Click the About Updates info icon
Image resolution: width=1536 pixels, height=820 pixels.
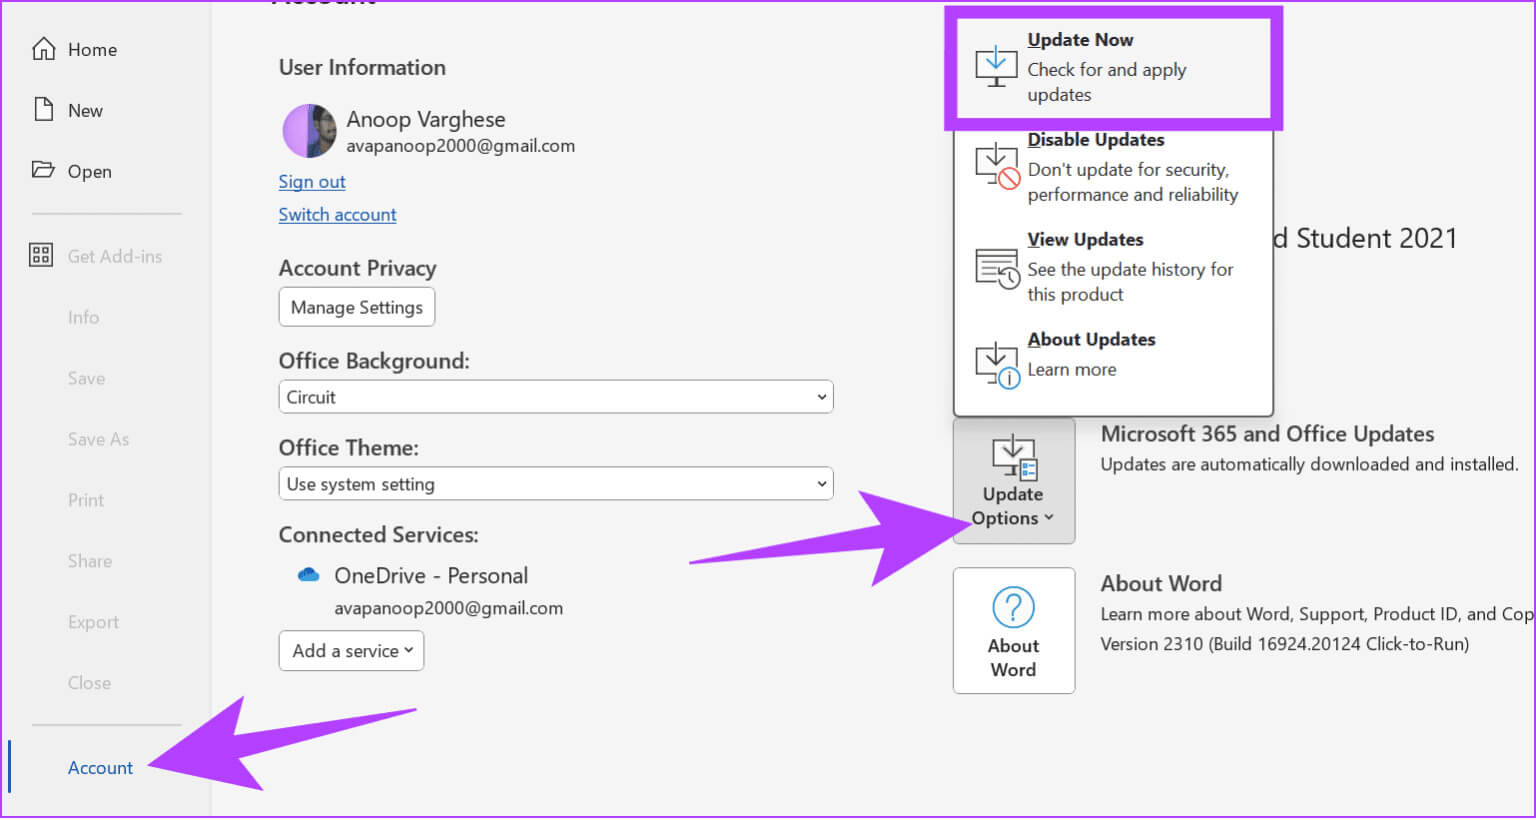coord(997,364)
